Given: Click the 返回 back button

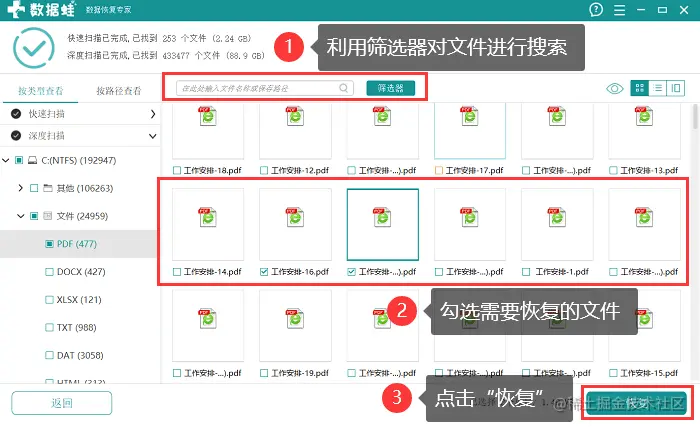Looking at the screenshot, I should (x=62, y=403).
